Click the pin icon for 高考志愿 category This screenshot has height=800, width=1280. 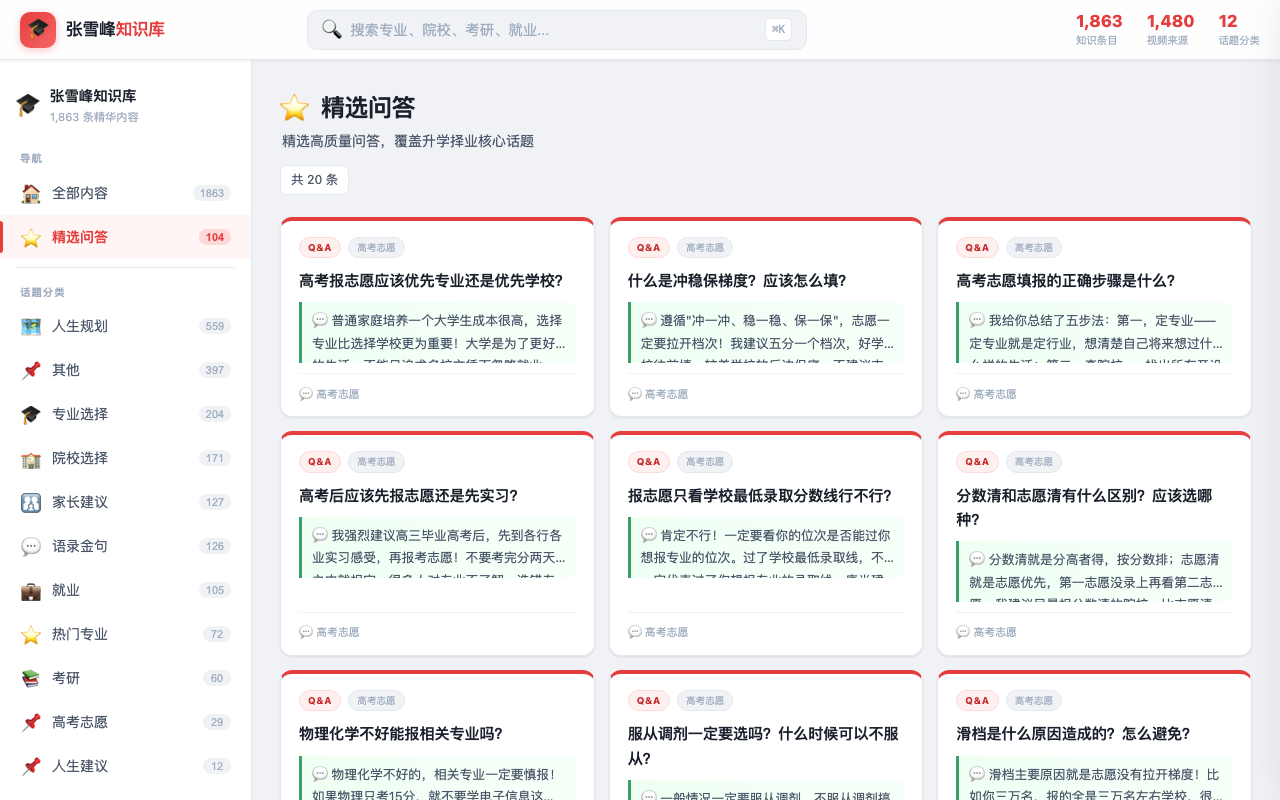[31, 722]
